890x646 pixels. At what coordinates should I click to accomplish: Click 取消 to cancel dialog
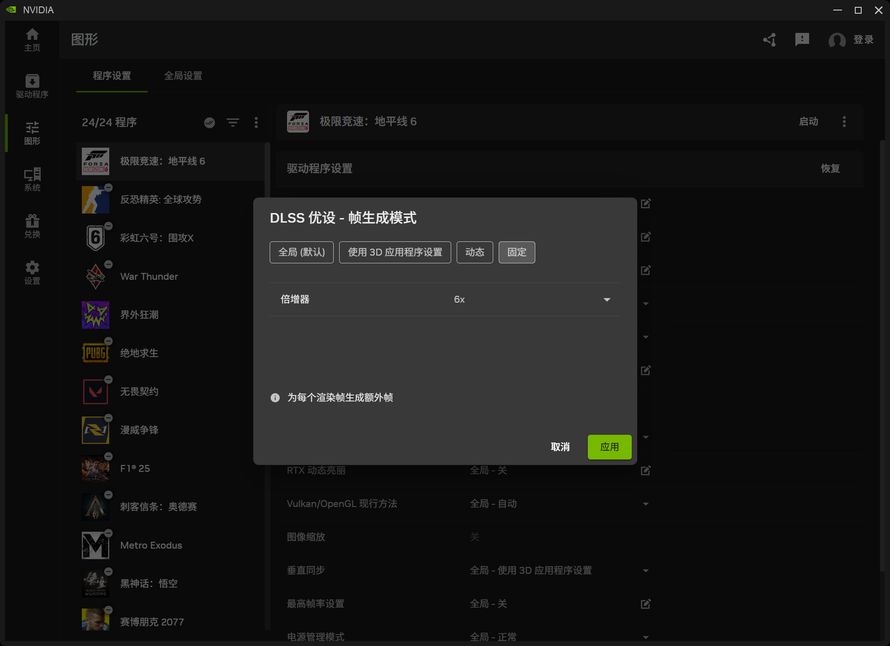560,447
